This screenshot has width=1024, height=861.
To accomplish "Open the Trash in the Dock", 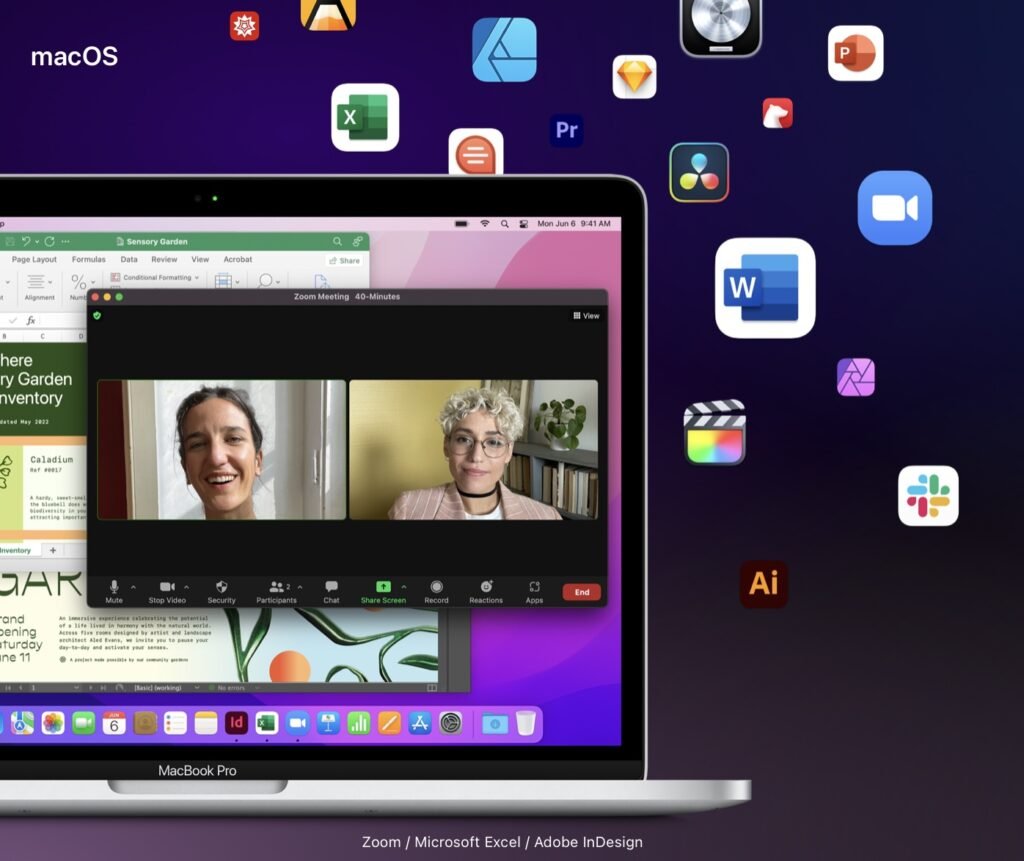I will (x=526, y=723).
